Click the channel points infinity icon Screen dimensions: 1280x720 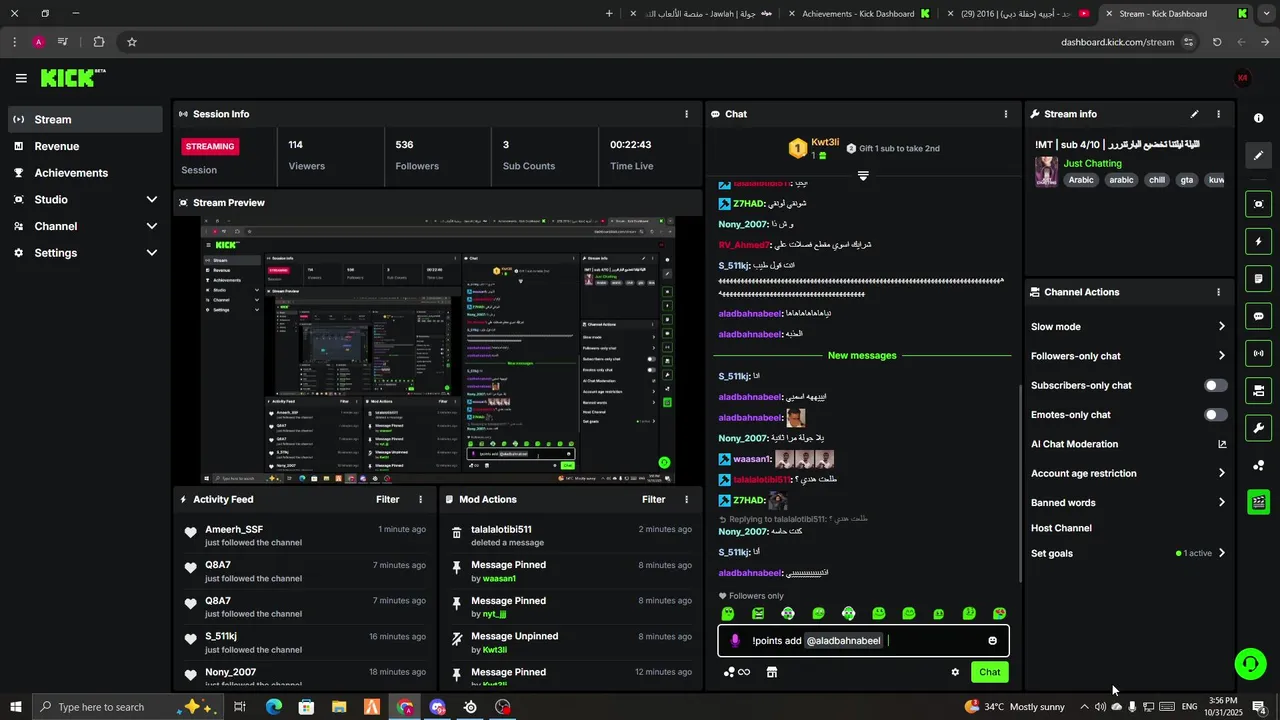[x=737, y=672]
